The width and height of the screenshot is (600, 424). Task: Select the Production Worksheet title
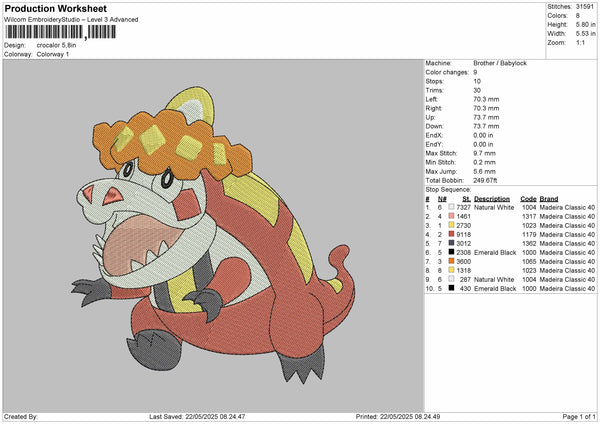tap(56, 8)
